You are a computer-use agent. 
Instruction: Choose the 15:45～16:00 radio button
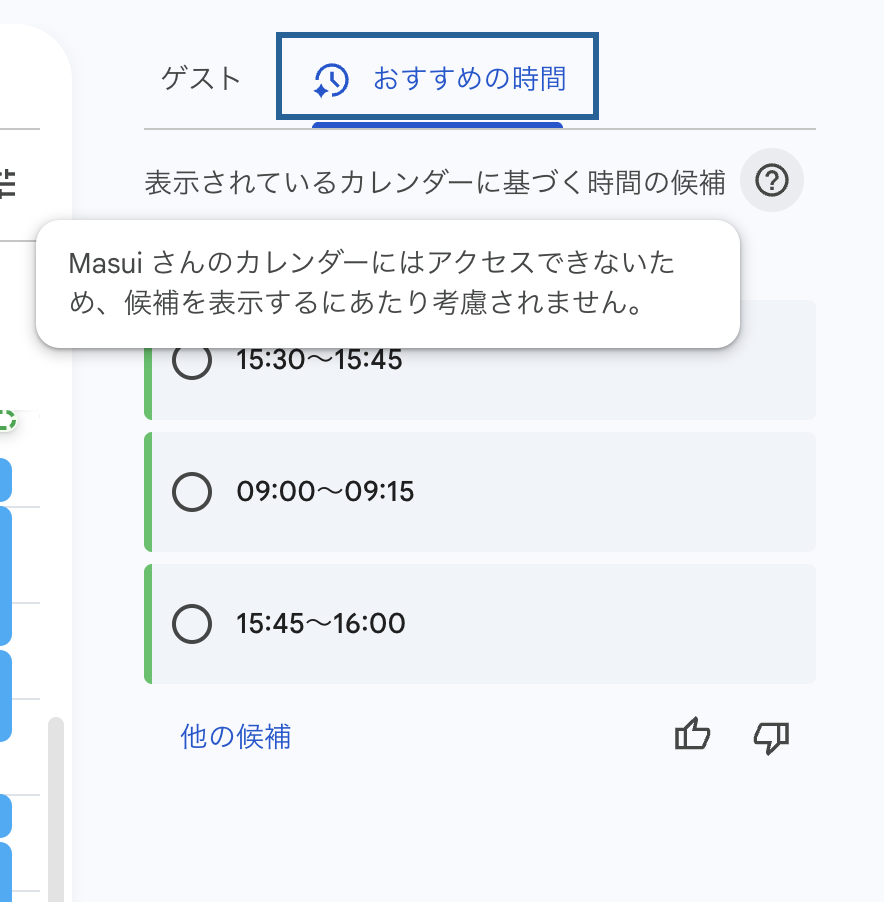[192, 624]
